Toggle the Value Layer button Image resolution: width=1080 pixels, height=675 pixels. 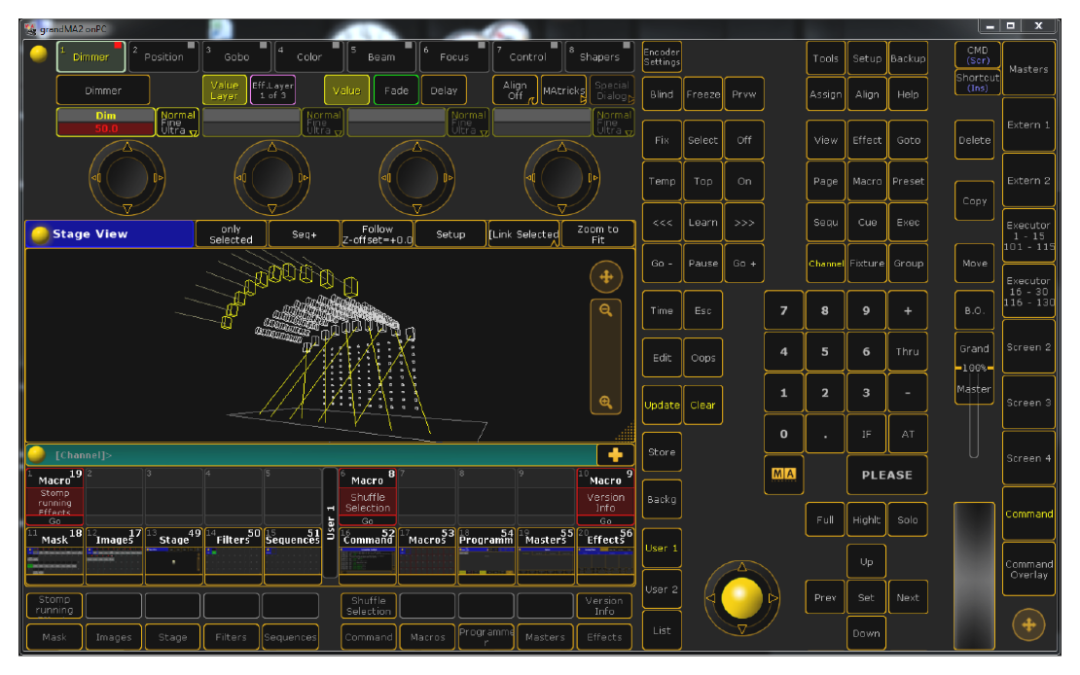[x=225, y=90]
